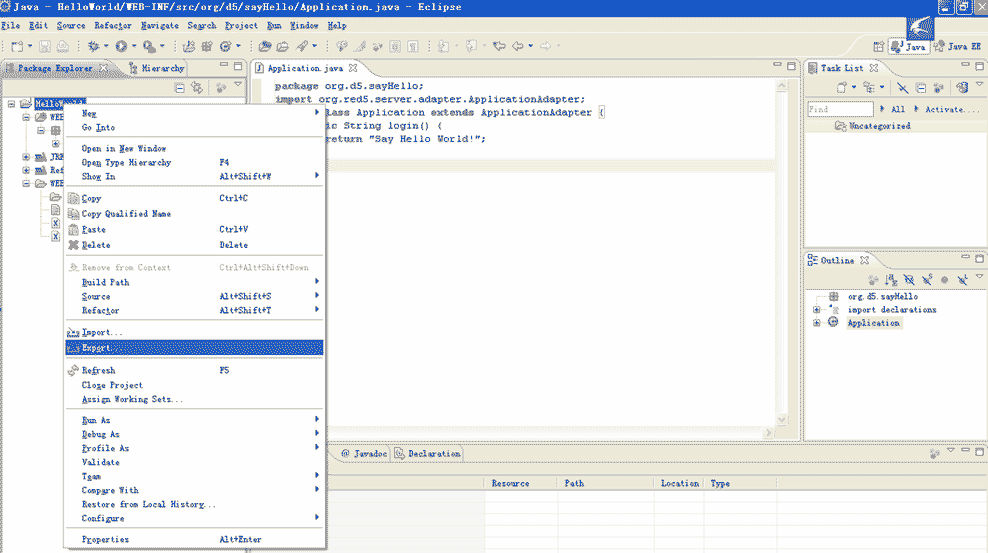The width and height of the screenshot is (988, 553).
Task: Open the Outline view menu arrow
Action: click(979, 276)
